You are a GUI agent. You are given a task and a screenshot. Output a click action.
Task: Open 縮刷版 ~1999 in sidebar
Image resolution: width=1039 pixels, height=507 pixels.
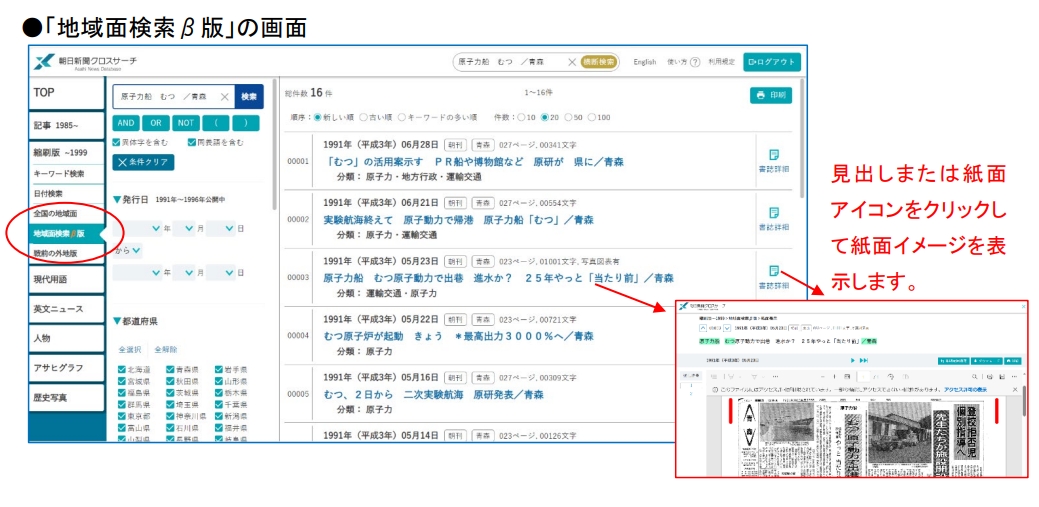tap(66, 152)
